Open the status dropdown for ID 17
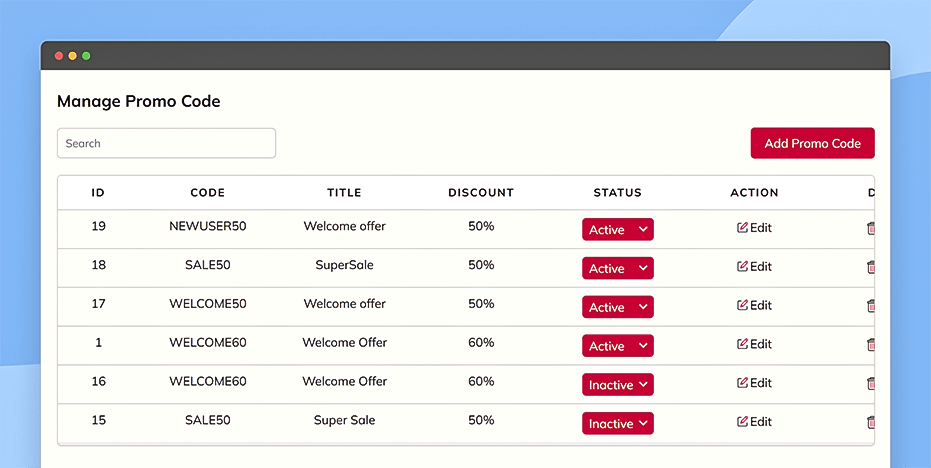The height and width of the screenshot is (468, 931). pos(618,307)
